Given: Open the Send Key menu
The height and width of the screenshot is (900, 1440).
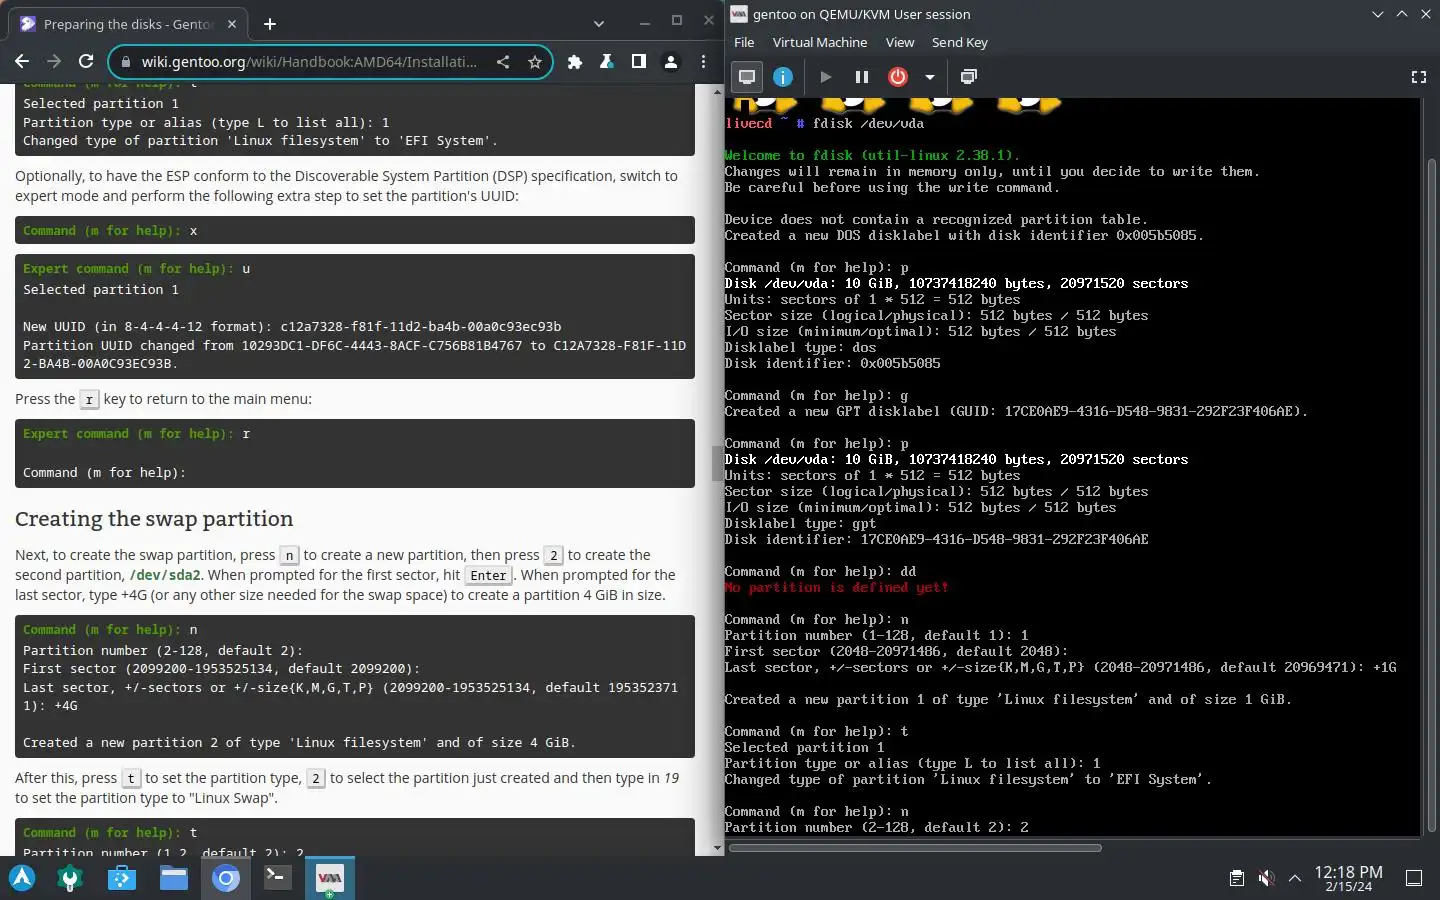Looking at the screenshot, I should pyautogui.click(x=960, y=42).
